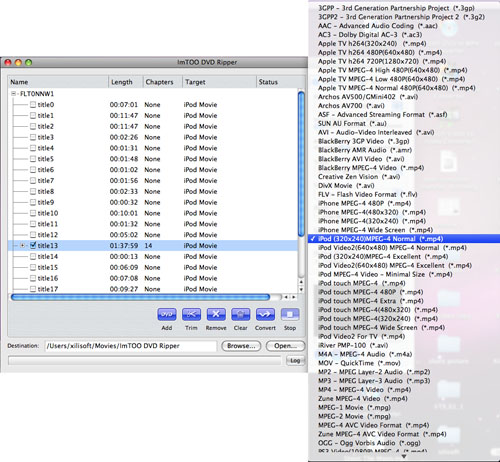Choose AVI Audio-Video Interleaved format
This screenshot has width=500, height=462.
(376, 132)
